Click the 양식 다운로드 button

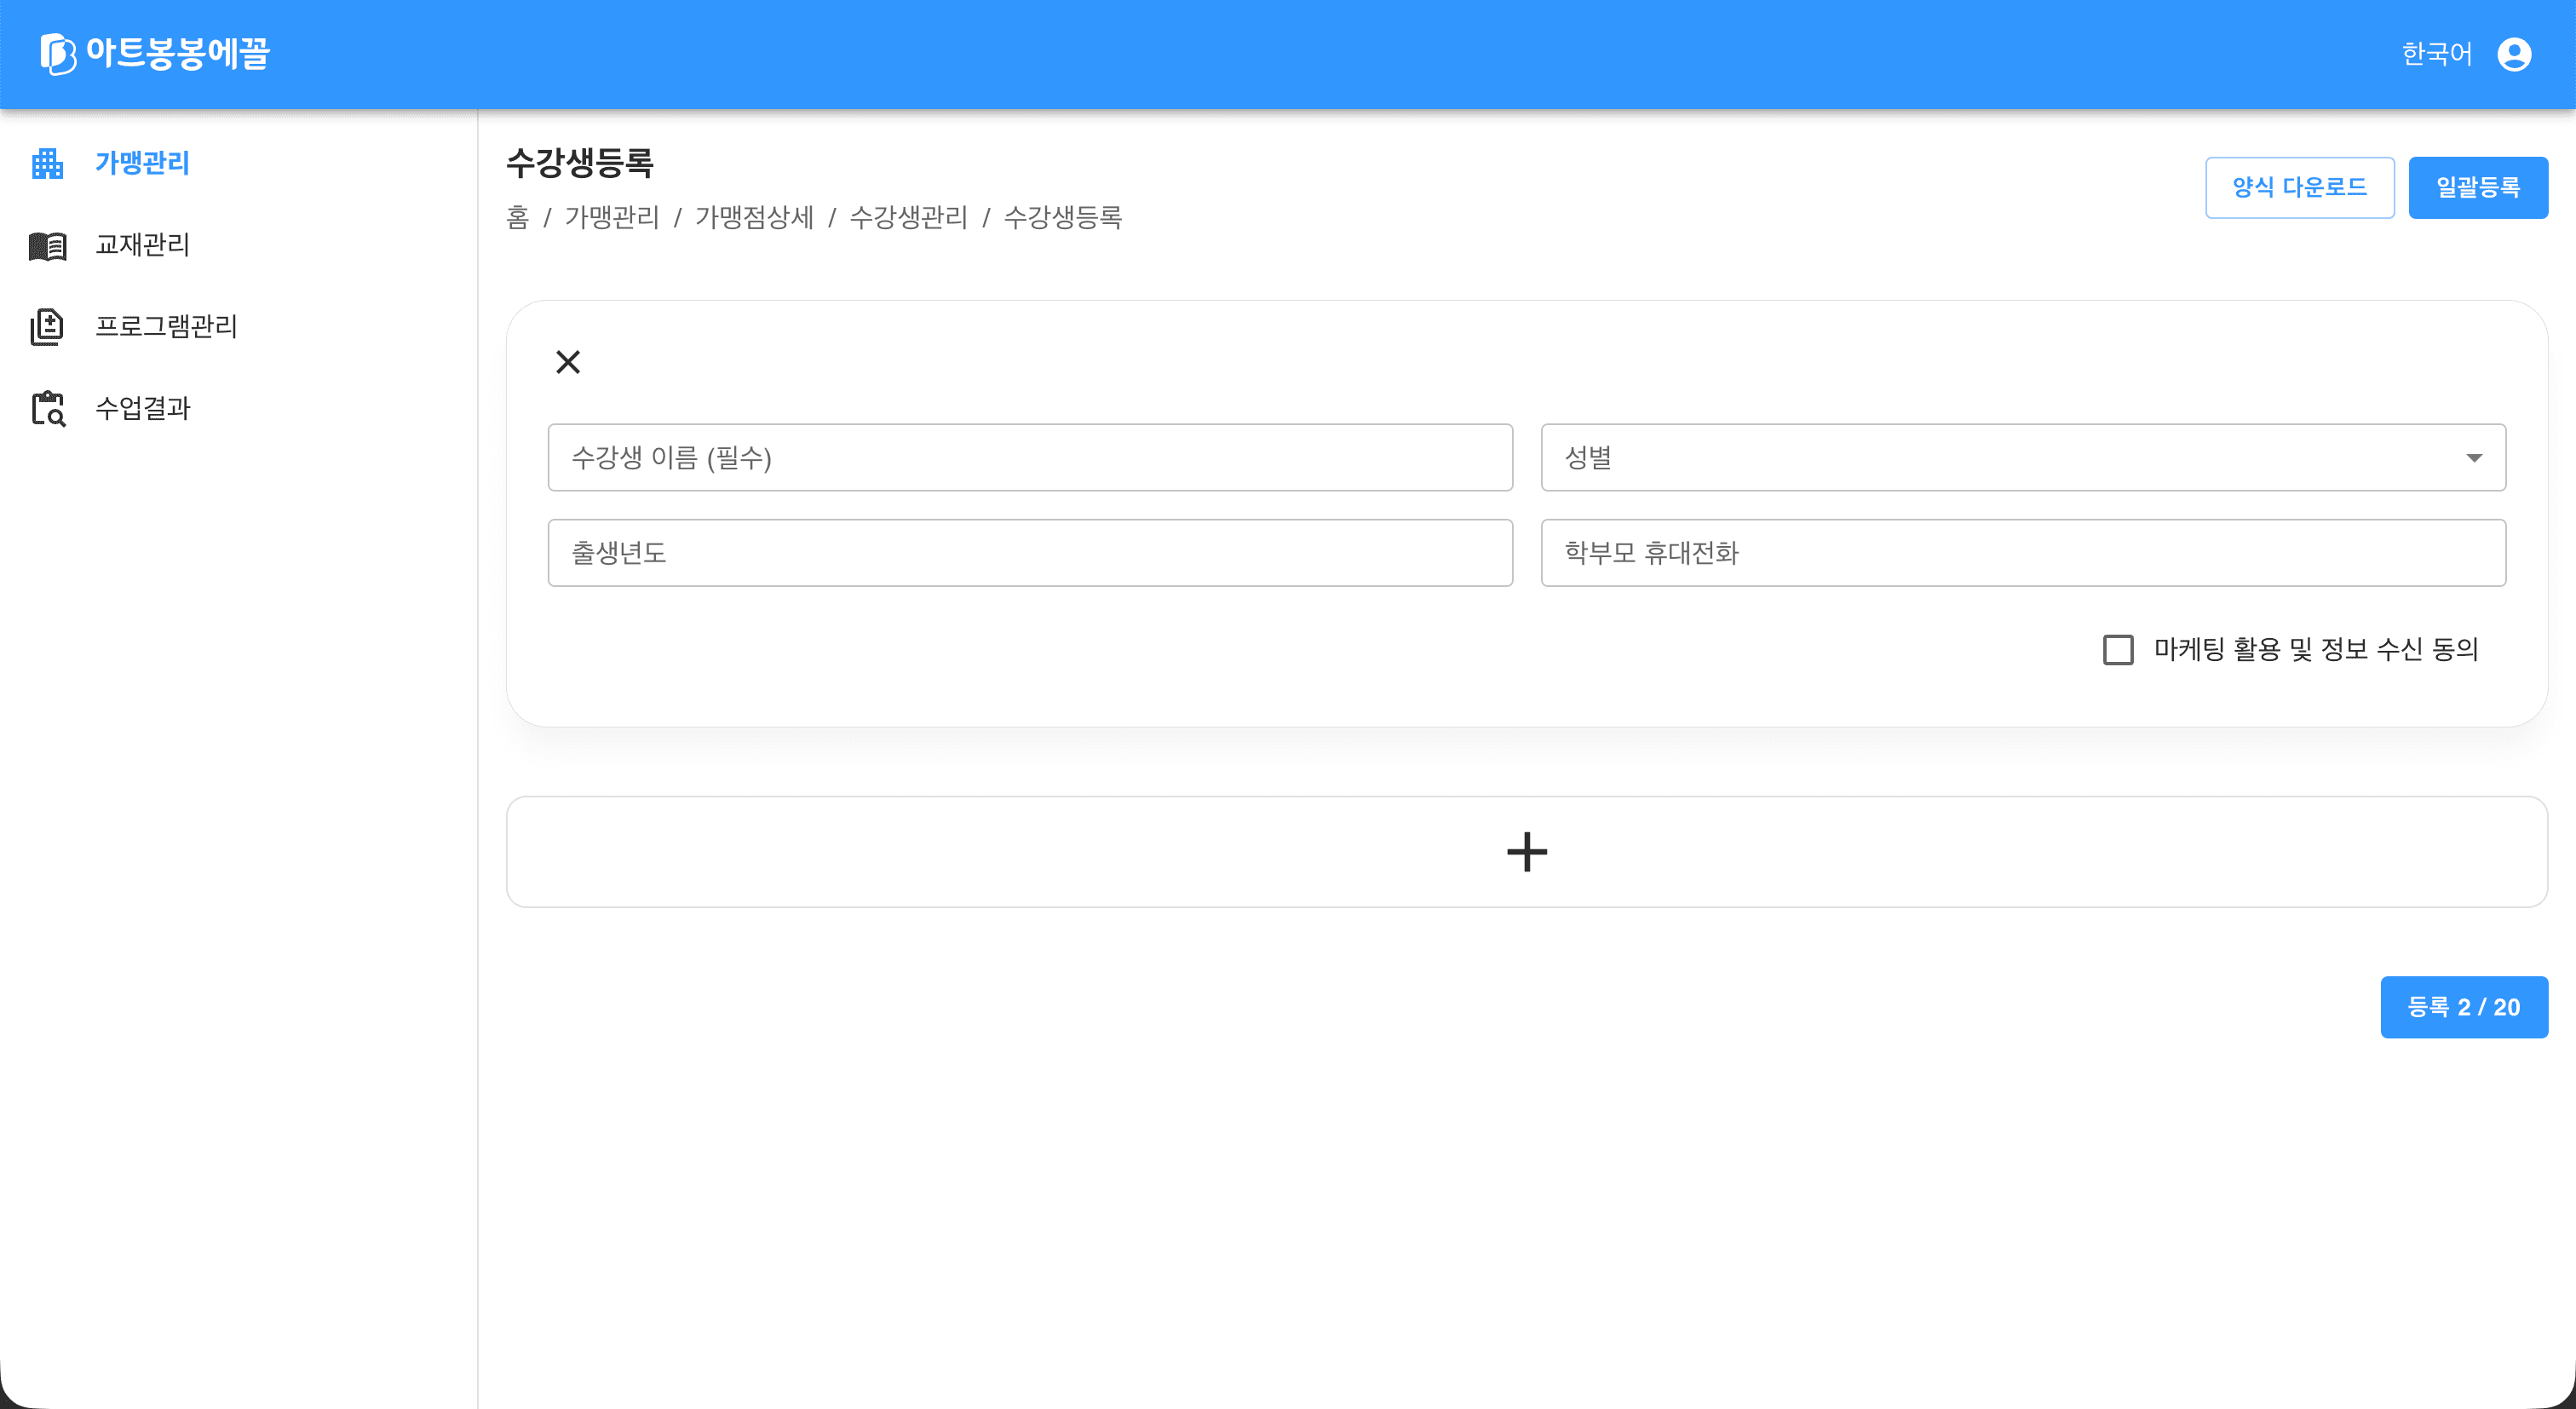tap(2299, 187)
